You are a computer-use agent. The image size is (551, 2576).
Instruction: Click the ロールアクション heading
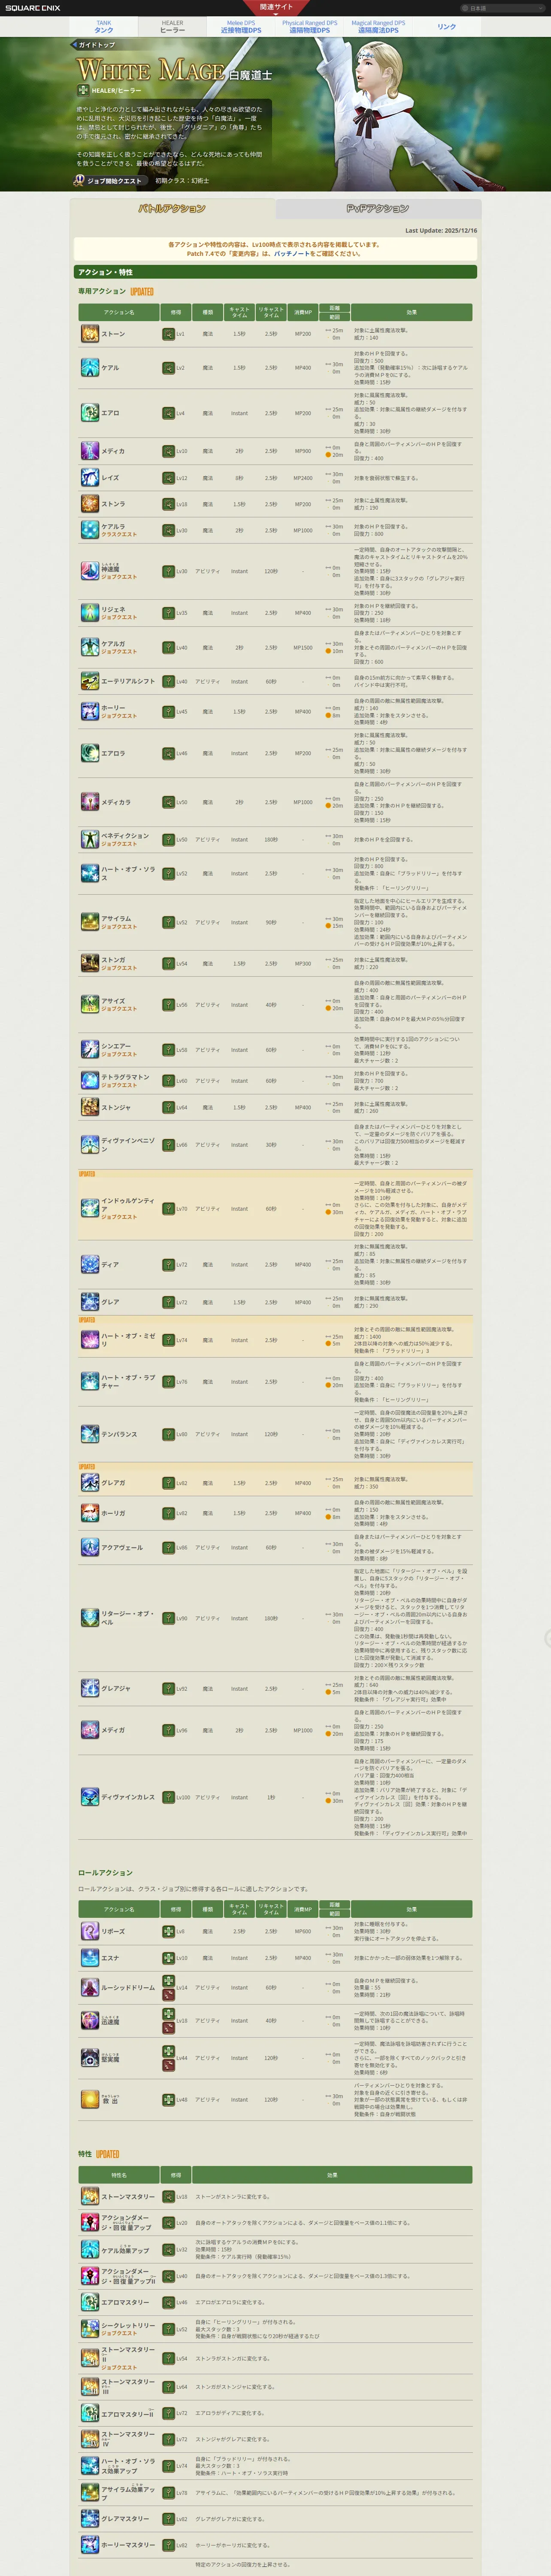105,1873
